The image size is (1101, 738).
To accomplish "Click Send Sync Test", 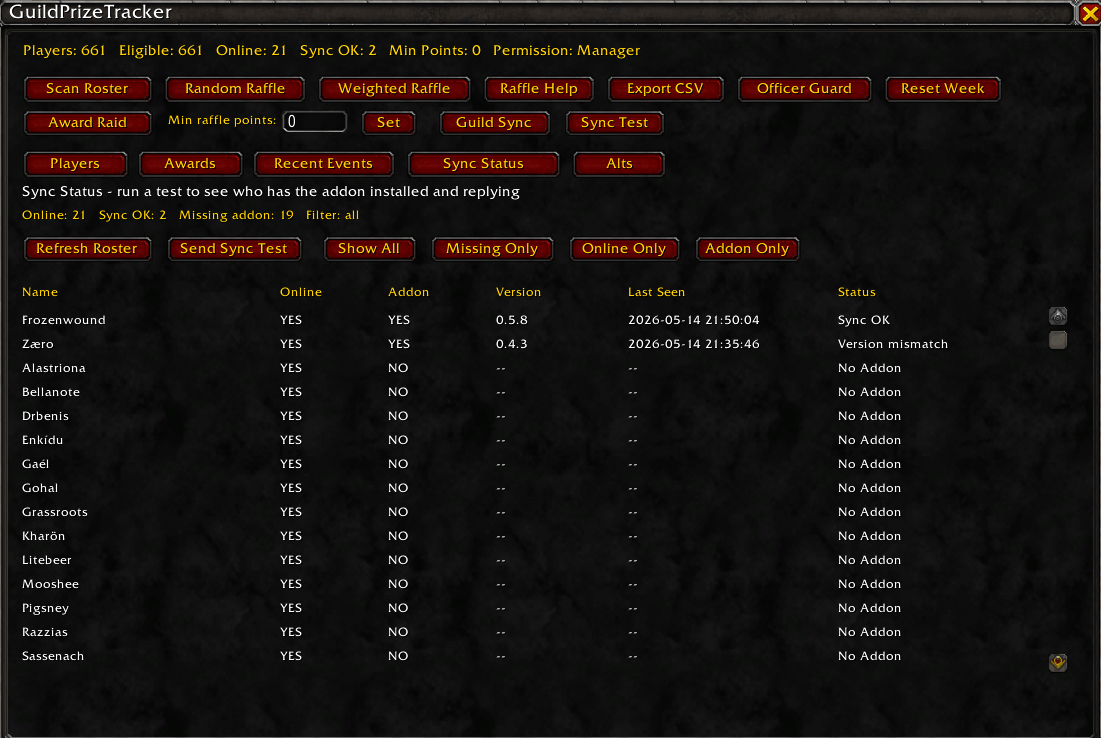I will point(234,249).
